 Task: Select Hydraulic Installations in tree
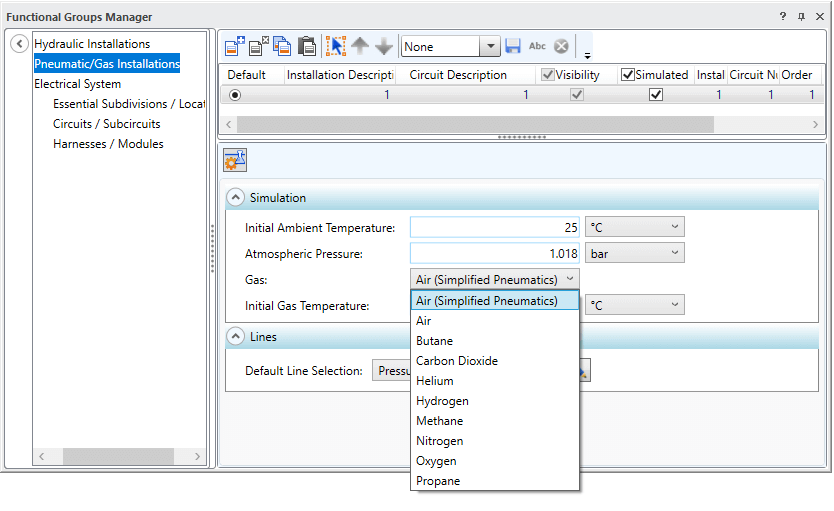coord(92,44)
